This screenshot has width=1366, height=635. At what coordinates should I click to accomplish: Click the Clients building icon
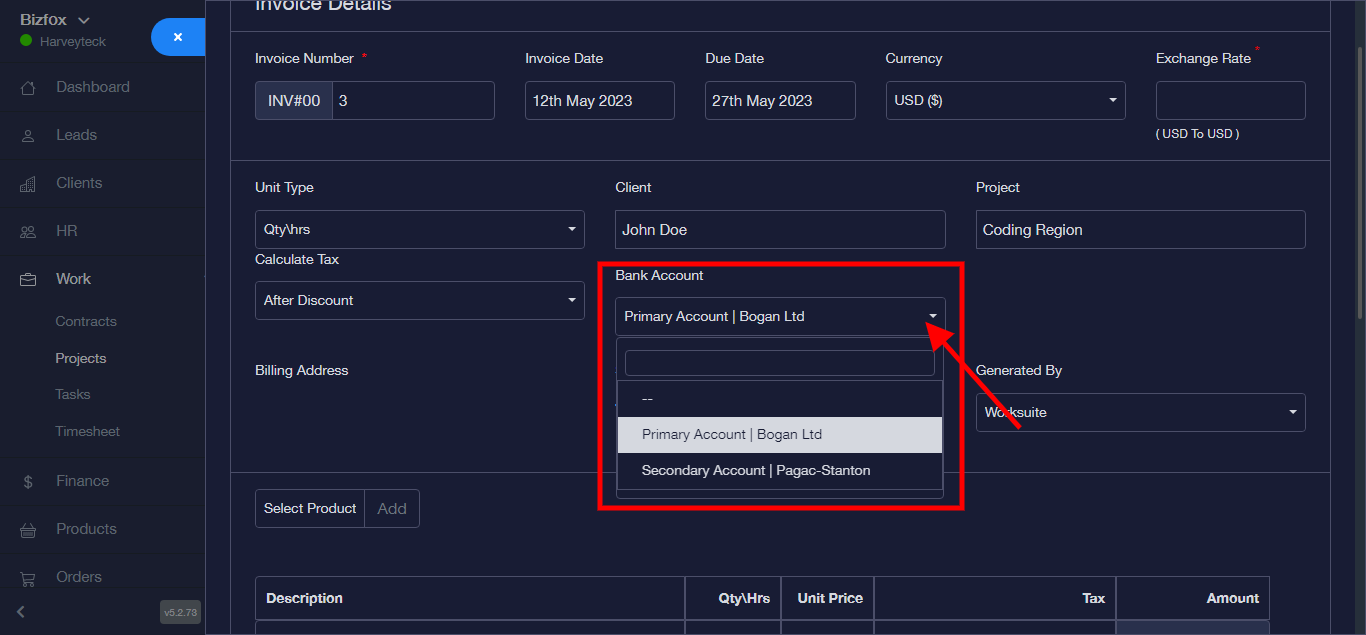(x=28, y=184)
